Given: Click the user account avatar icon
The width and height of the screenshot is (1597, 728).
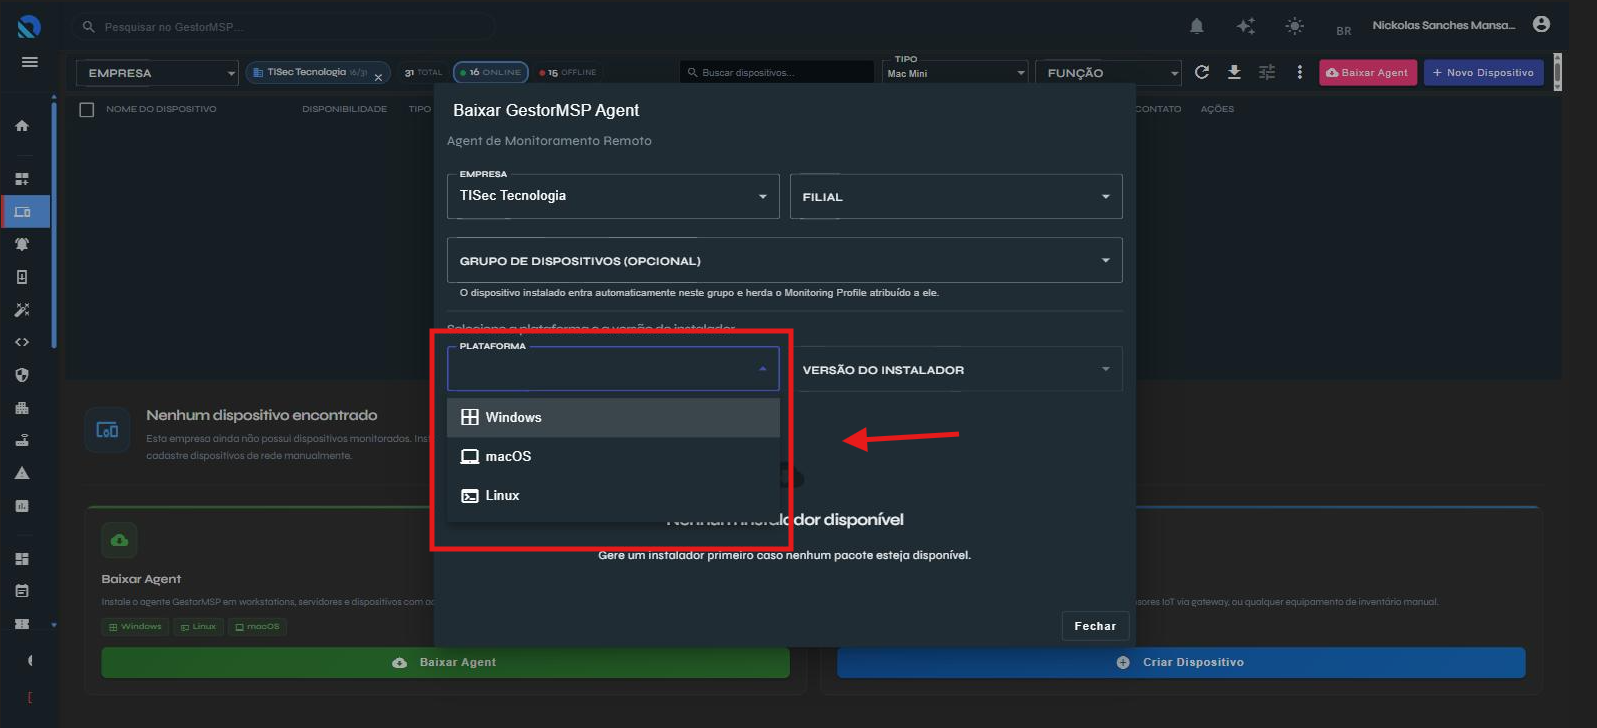Looking at the screenshot, I should point(1541,24).
